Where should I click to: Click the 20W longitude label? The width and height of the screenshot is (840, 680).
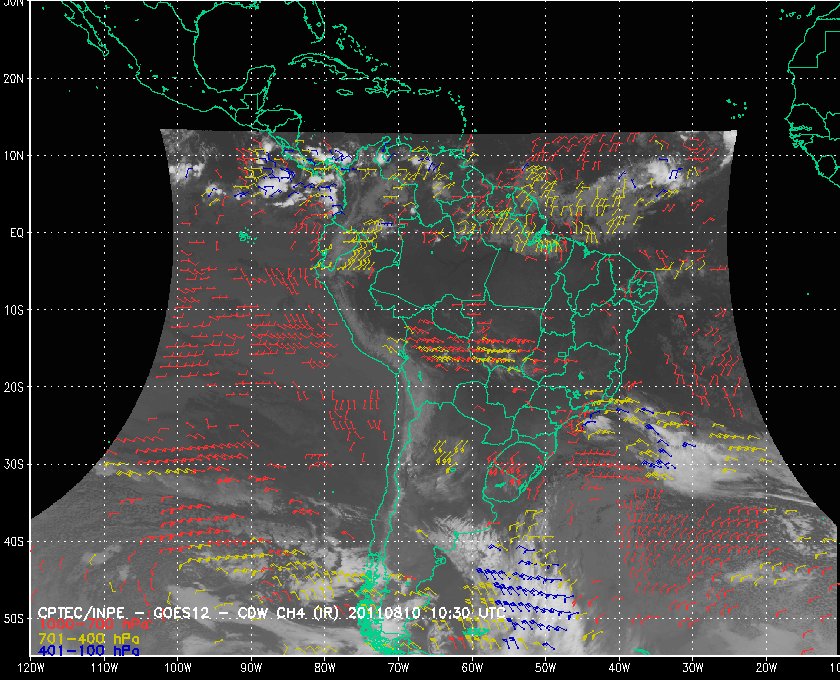pos(767,668)
